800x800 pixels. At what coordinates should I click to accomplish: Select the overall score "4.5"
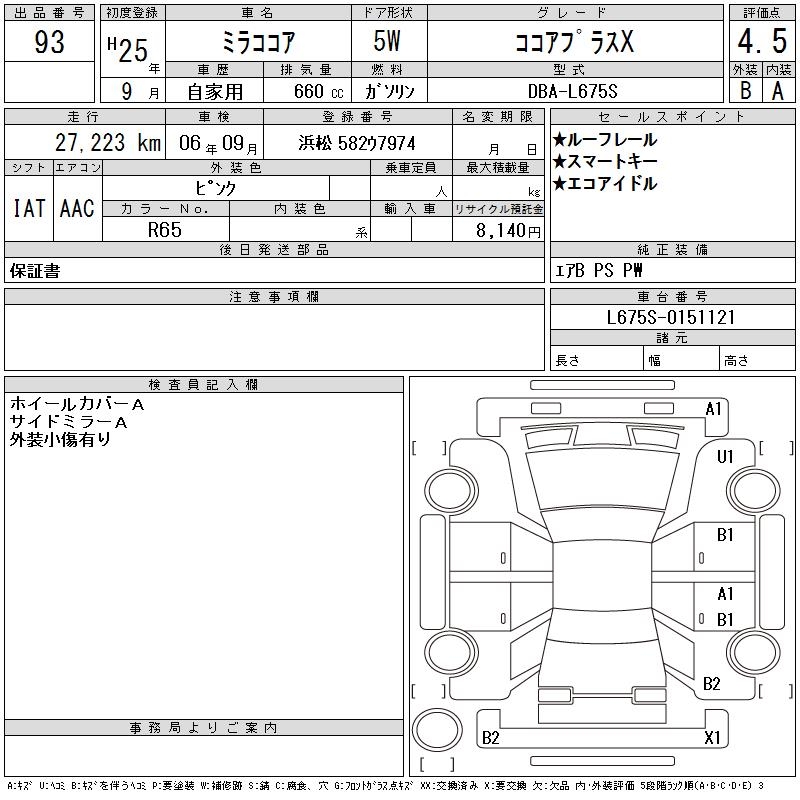[762, 41]
